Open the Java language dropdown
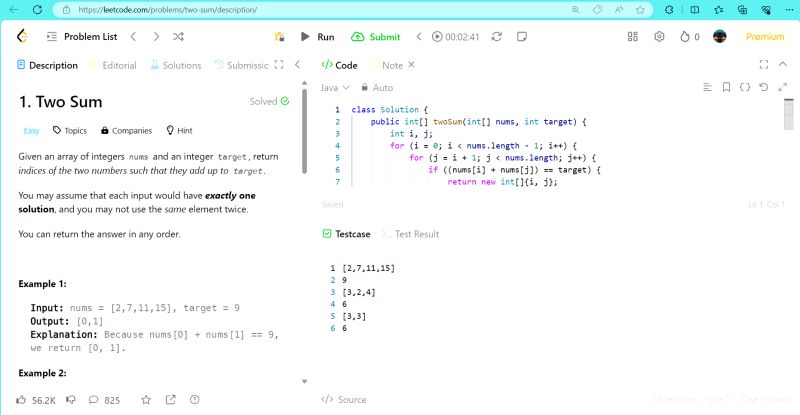This screenshot has height=415, width=800. click(335, 88)
